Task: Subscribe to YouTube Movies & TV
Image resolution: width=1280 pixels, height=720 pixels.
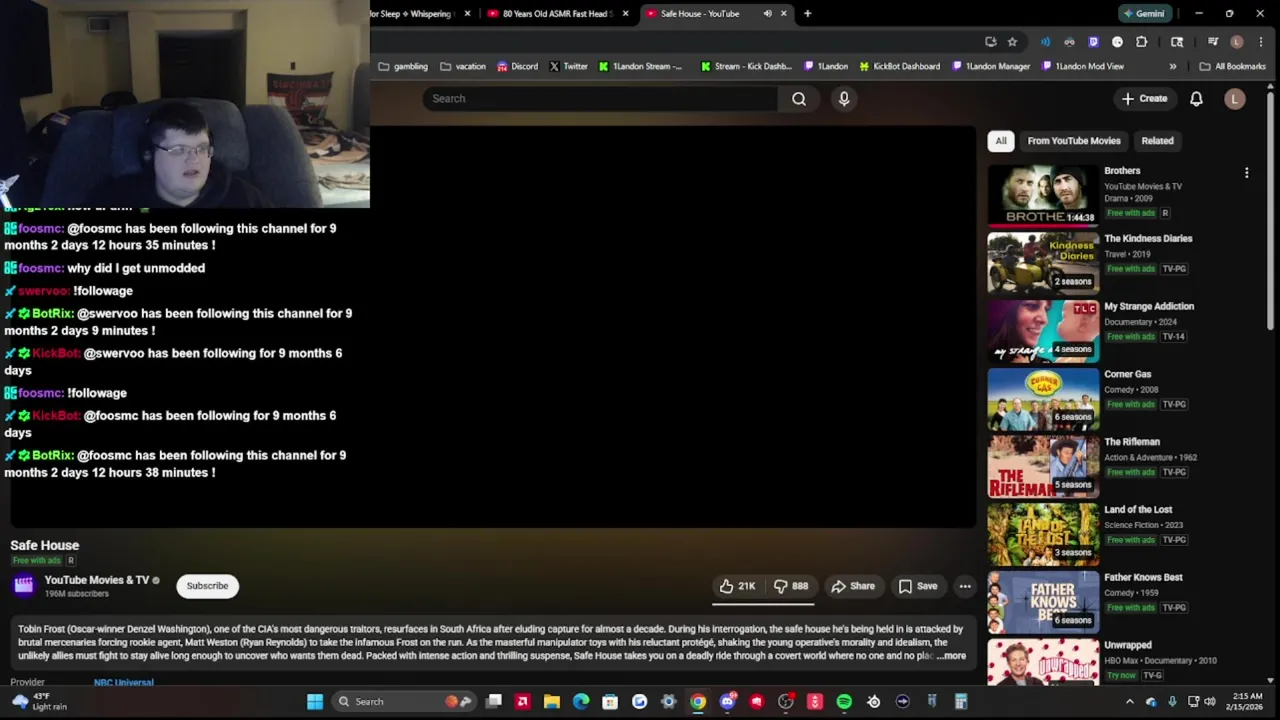Action: click(x=207, y=586)
